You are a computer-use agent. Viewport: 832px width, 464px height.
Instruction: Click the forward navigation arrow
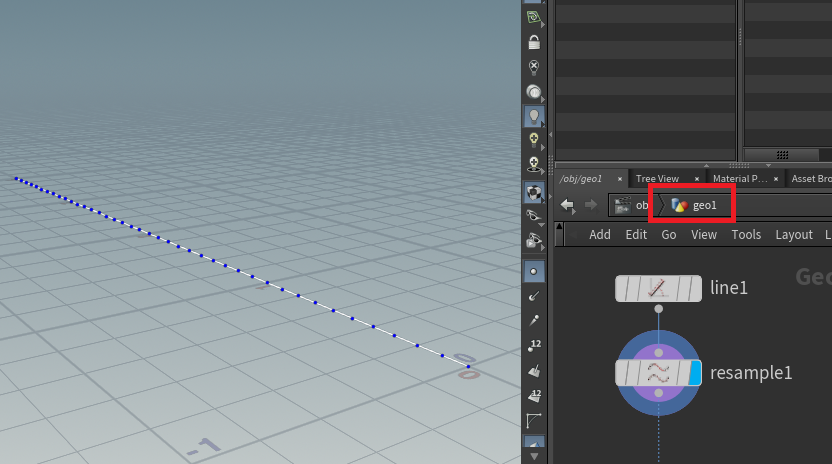(x=591, y=205)
